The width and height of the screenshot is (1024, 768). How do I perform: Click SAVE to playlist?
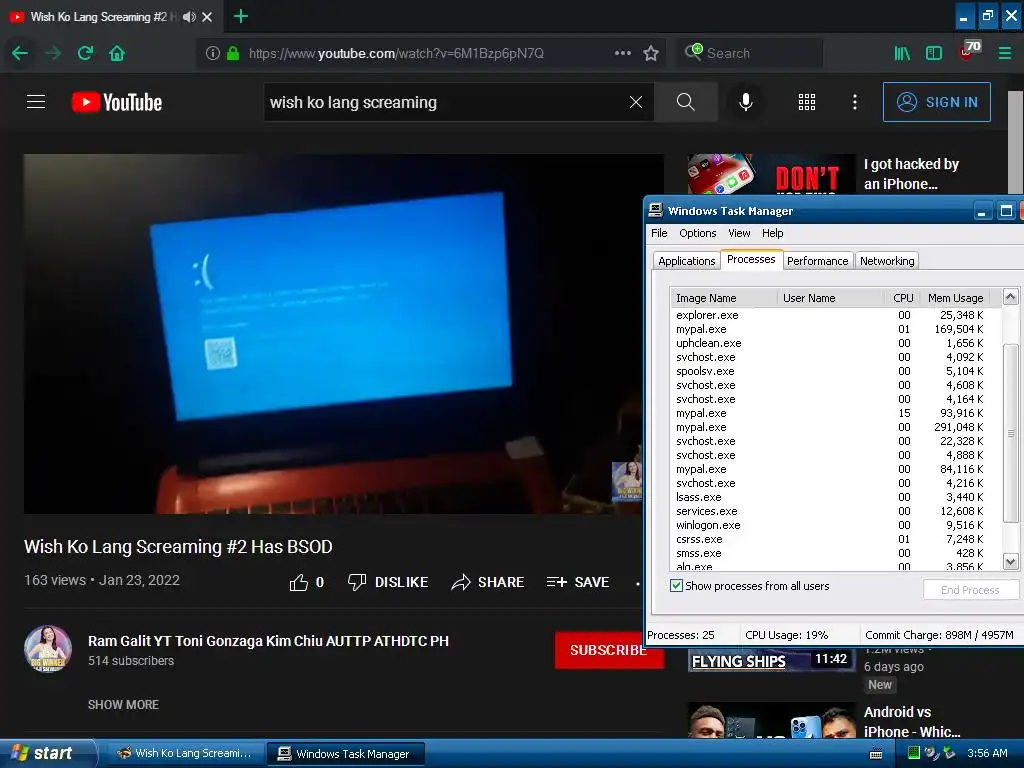coord(578,582)
